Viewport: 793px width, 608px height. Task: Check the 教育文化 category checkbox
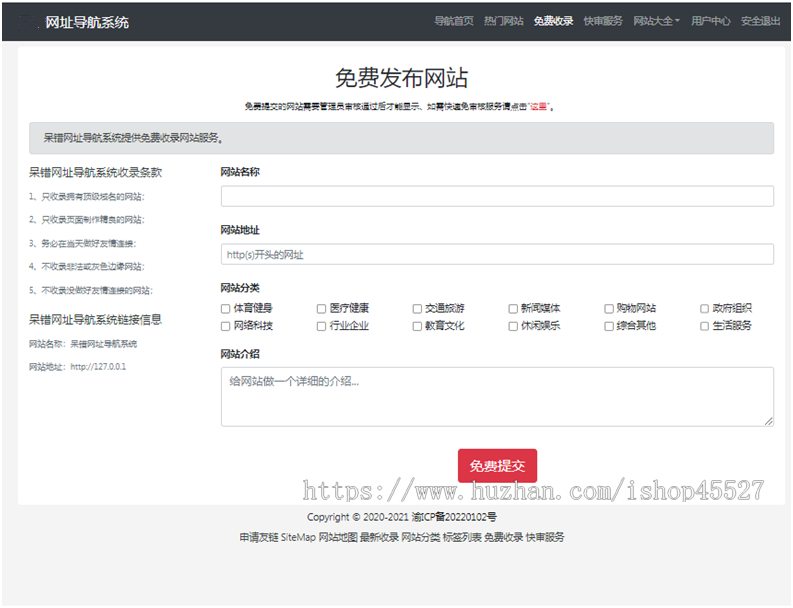[417, 326]
